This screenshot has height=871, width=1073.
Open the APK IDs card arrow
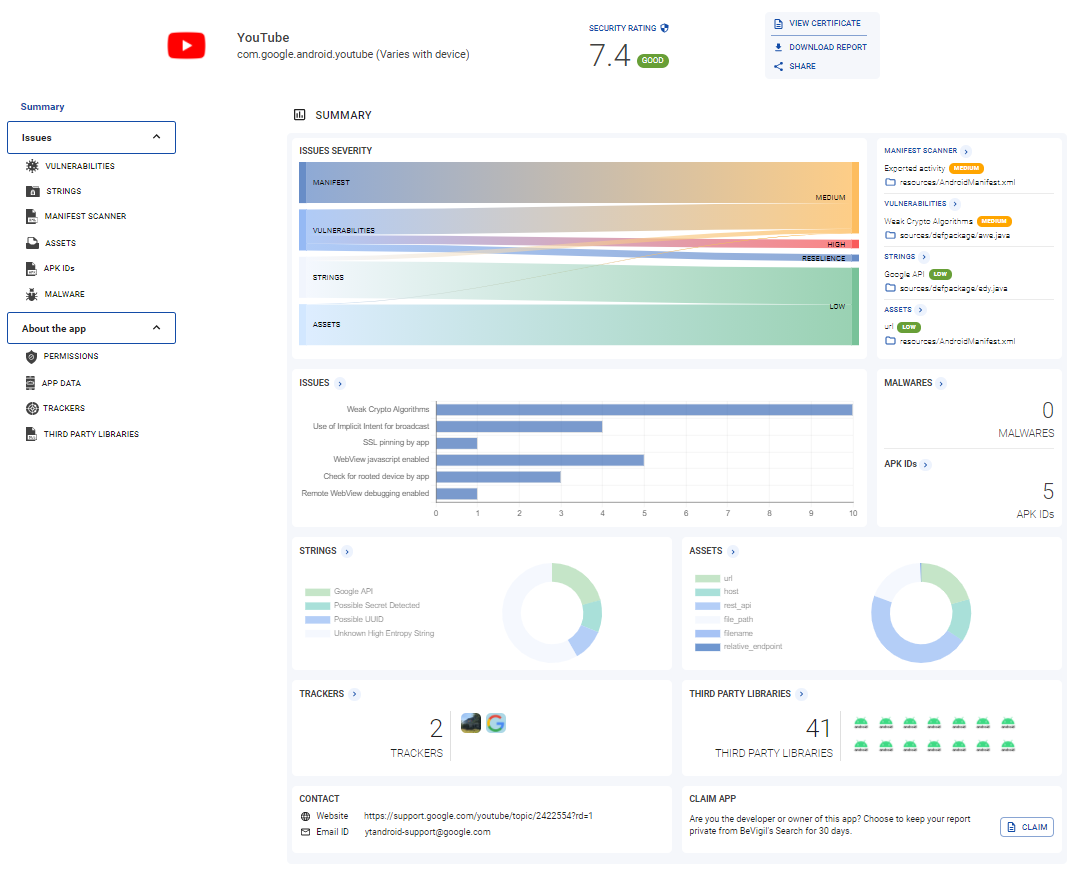pyautogui.click(x=926, y=465)
